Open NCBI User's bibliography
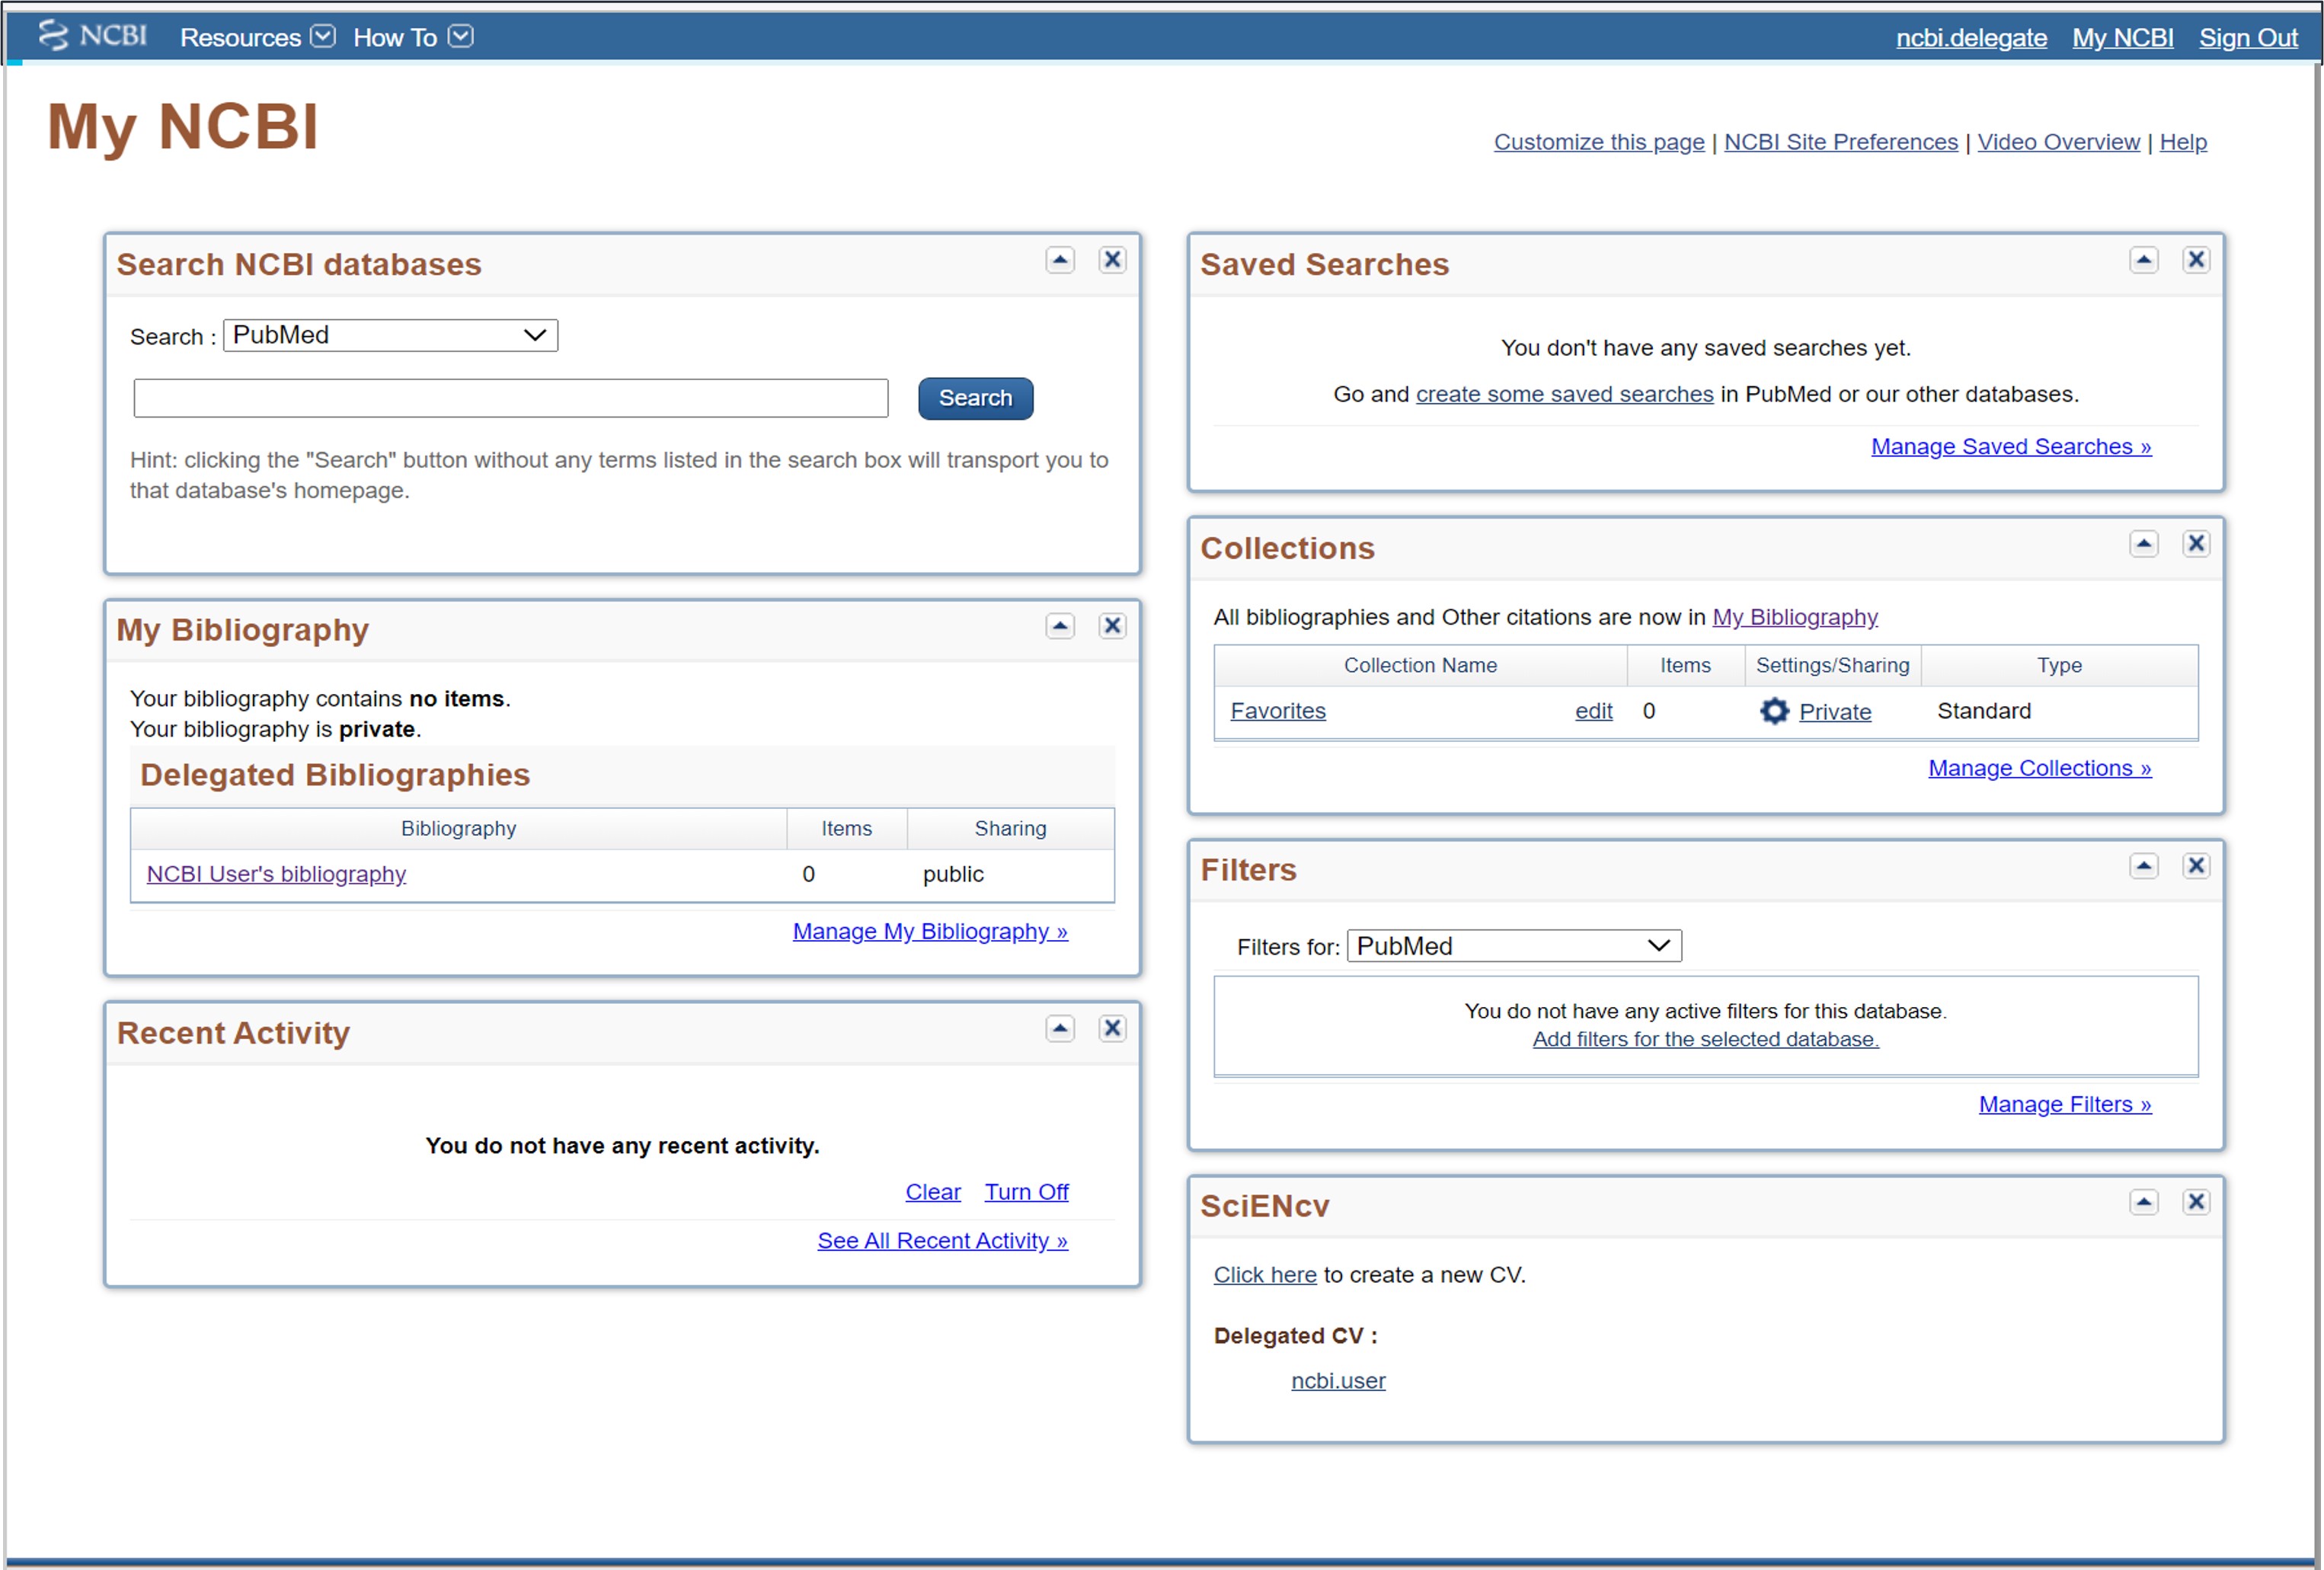This screenshot has width=2324, height=1570. coord(276,874)
